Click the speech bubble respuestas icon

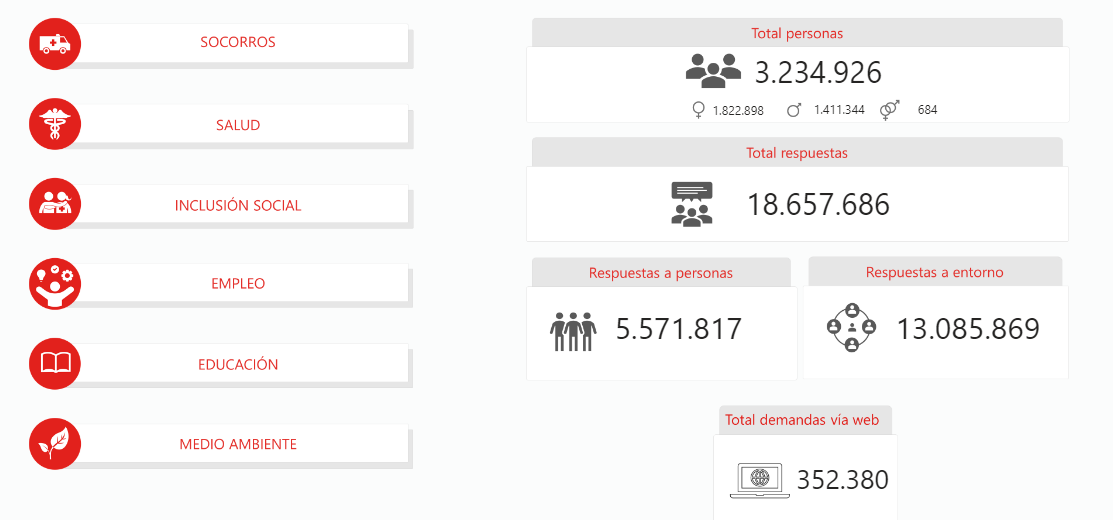(x=691, y=203)
